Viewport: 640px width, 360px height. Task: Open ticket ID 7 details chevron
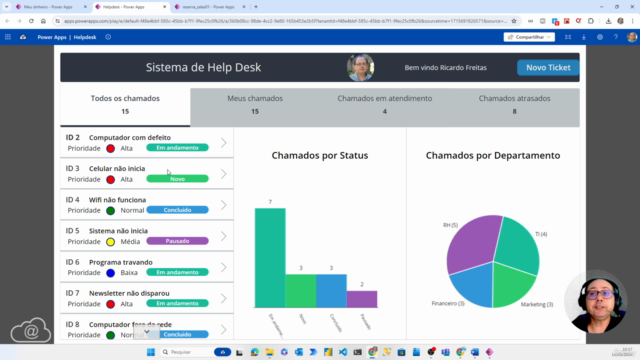click(224, 298)
